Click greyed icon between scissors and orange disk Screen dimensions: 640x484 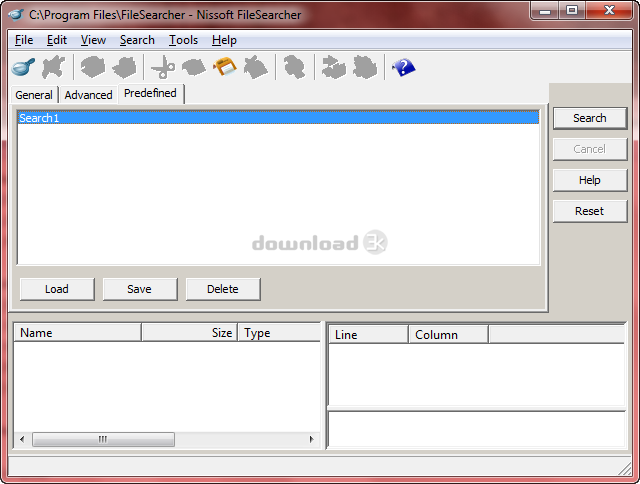[194, 67]
